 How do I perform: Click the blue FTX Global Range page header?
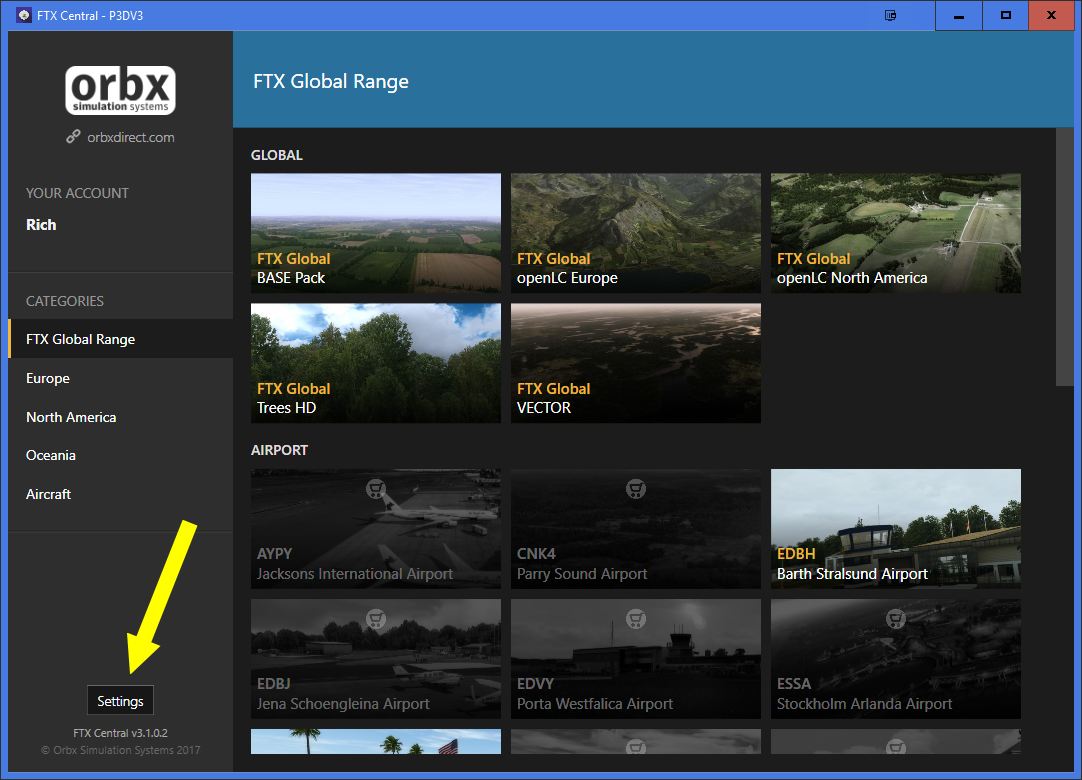pos(653,79)
